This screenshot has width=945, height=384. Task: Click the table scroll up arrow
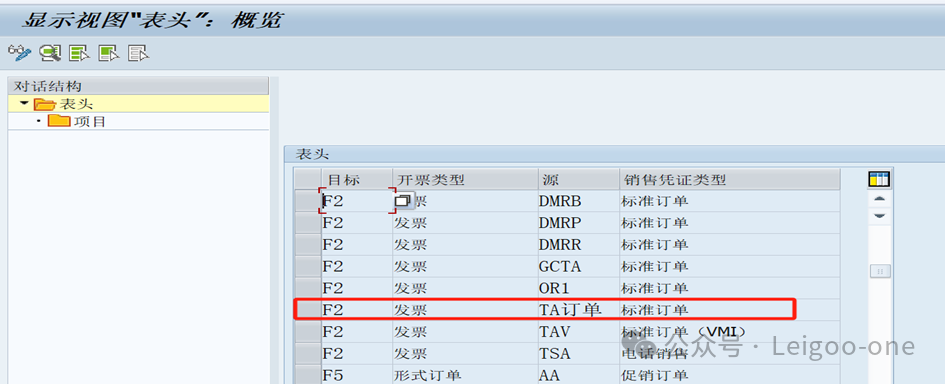880,200
